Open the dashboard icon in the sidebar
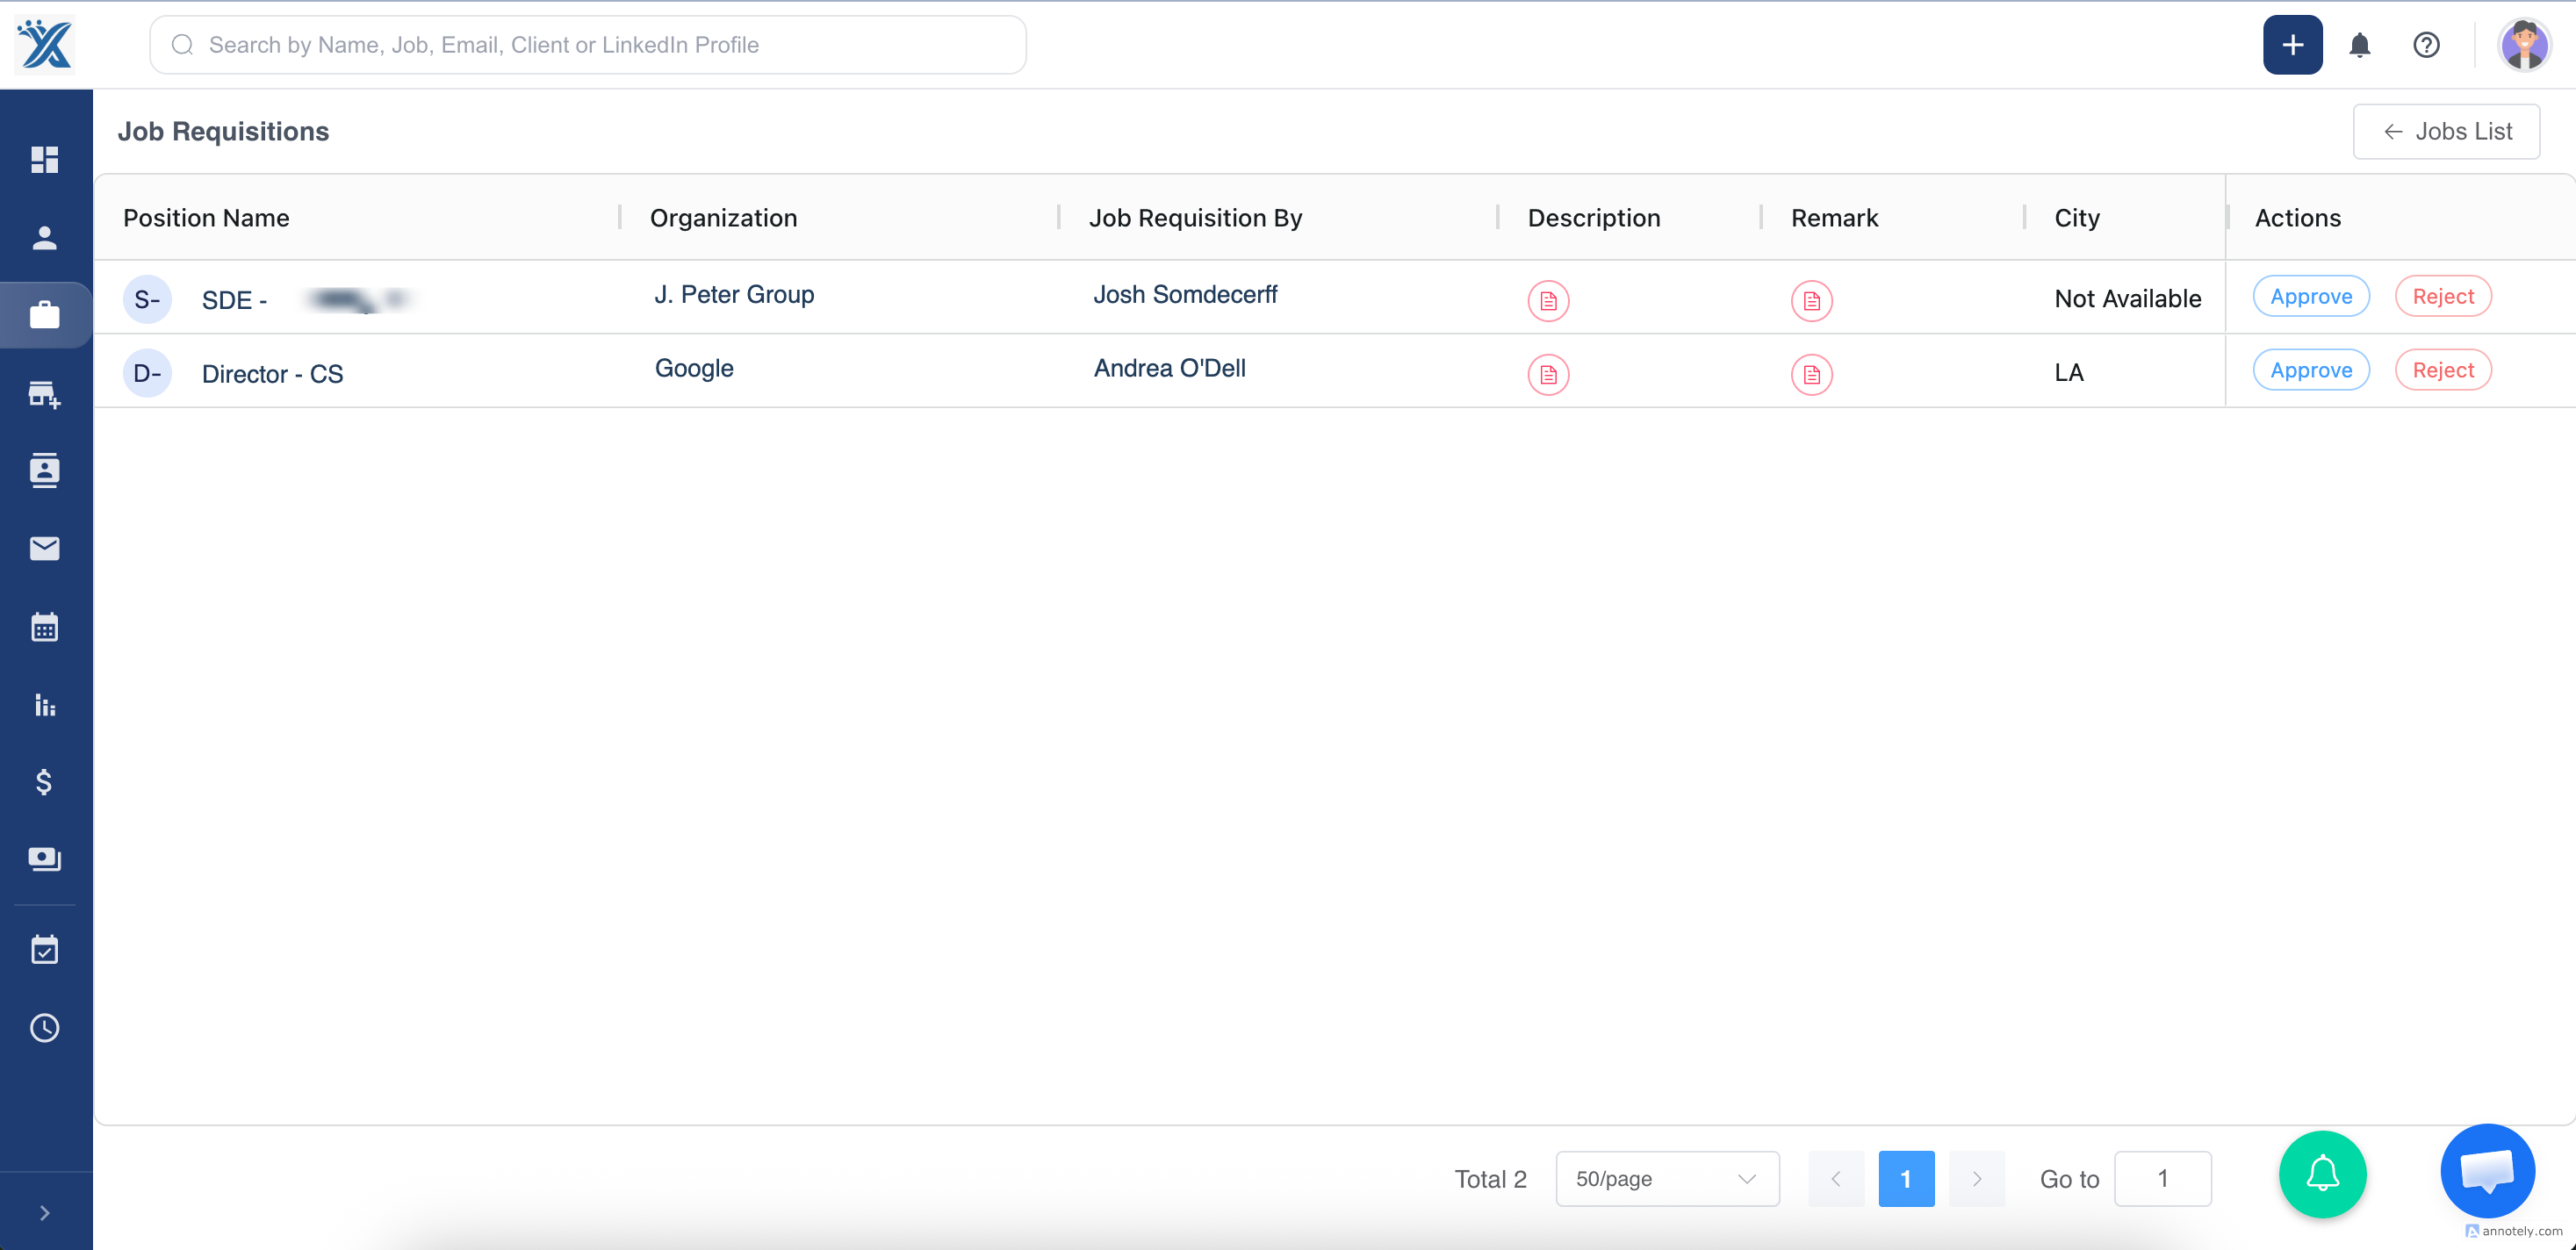 tap(45, 159)
